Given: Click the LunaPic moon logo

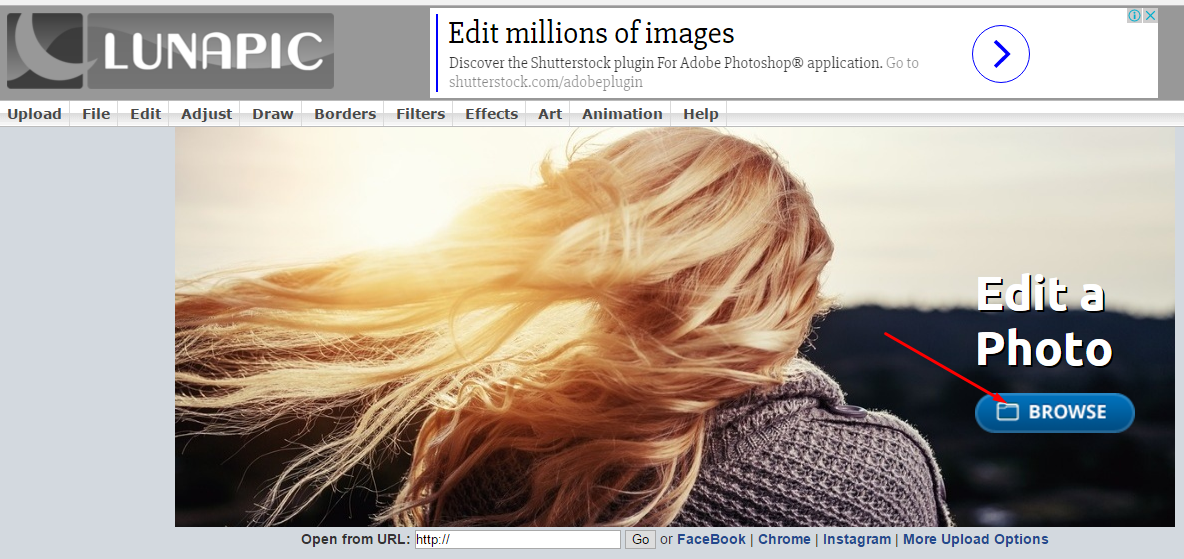Looking at the screenshot, I should [45, 51].
